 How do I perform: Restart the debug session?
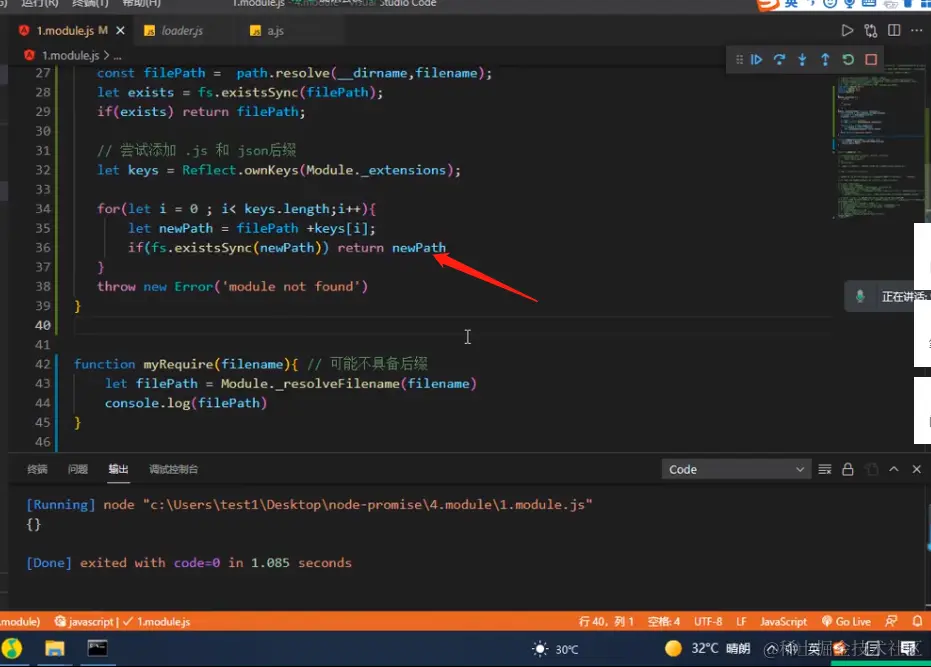848,59
